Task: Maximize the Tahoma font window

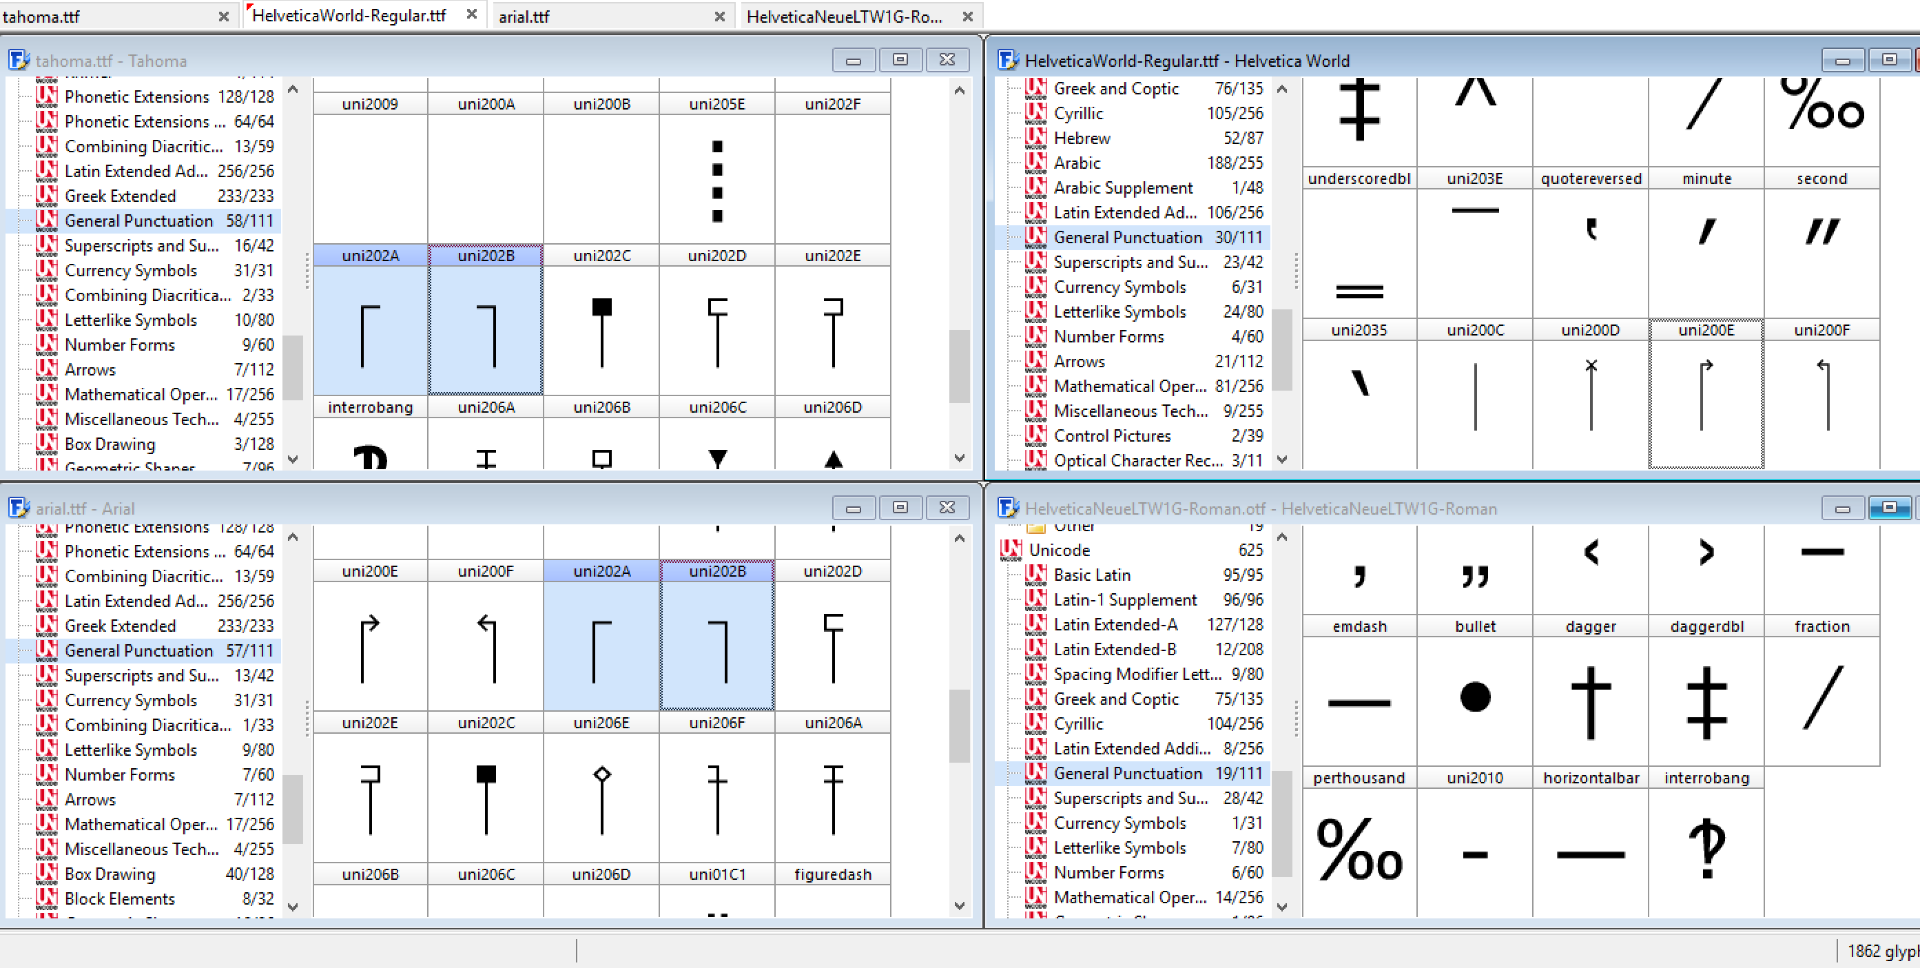Action: coord(900,60)
